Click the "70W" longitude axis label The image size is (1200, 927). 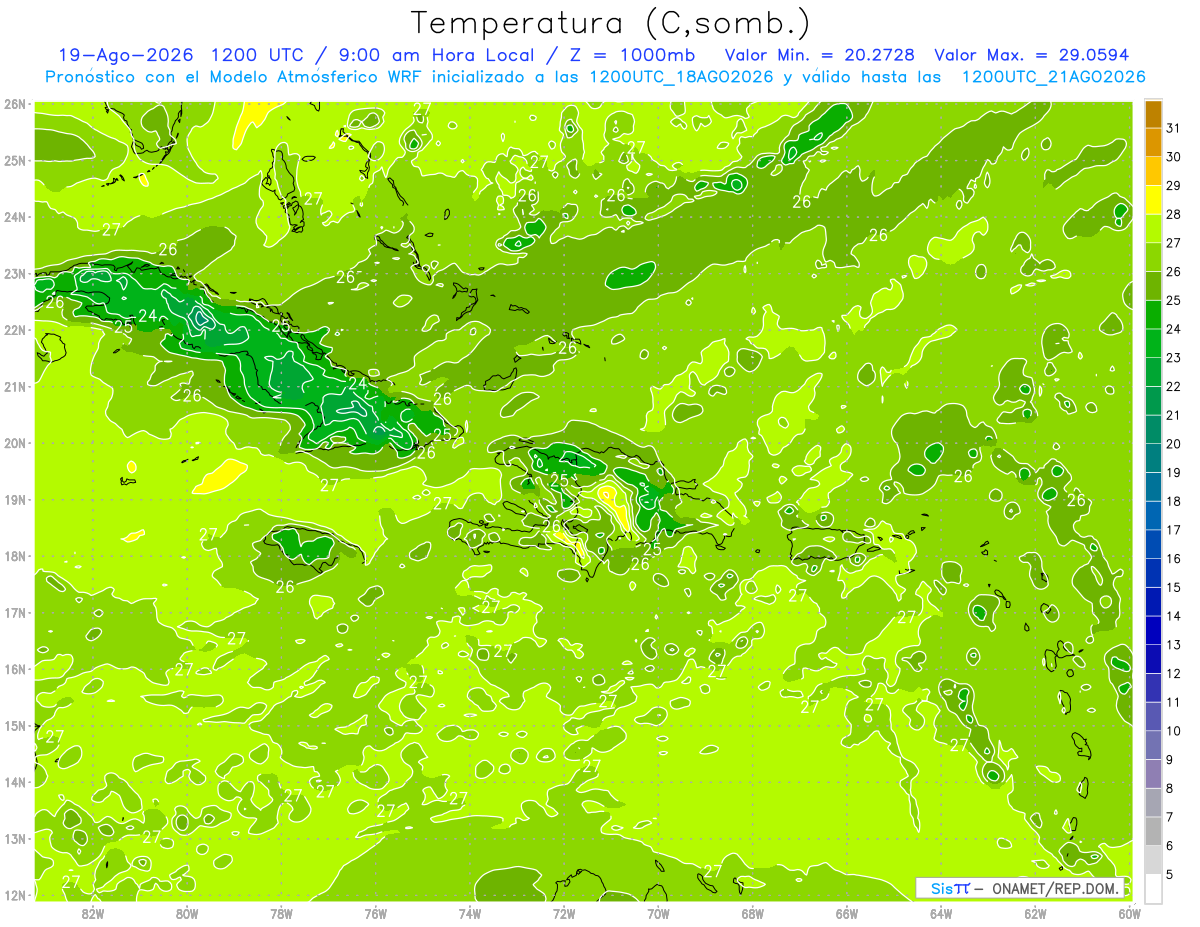(658, 913)
